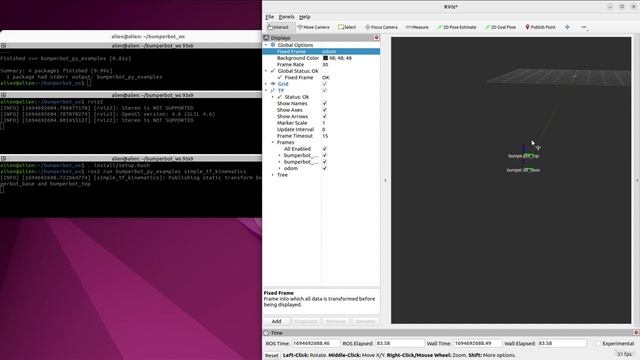Toggle the Grid display checkbox
The height and width of the screenshot is (360, 640).
pyautogui.click(x=324, y=84)
